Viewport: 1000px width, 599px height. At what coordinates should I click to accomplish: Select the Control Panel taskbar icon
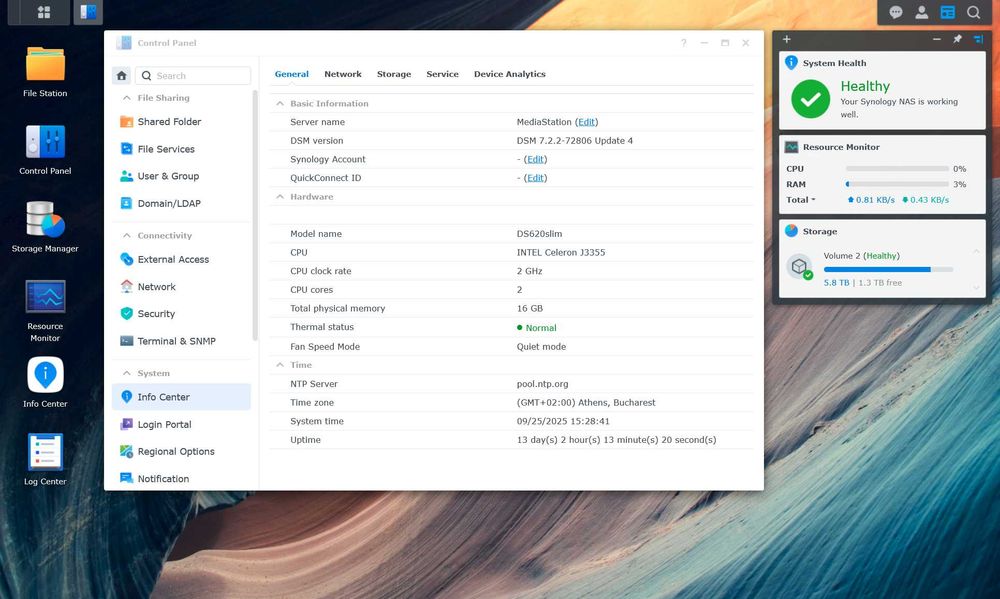88,12
